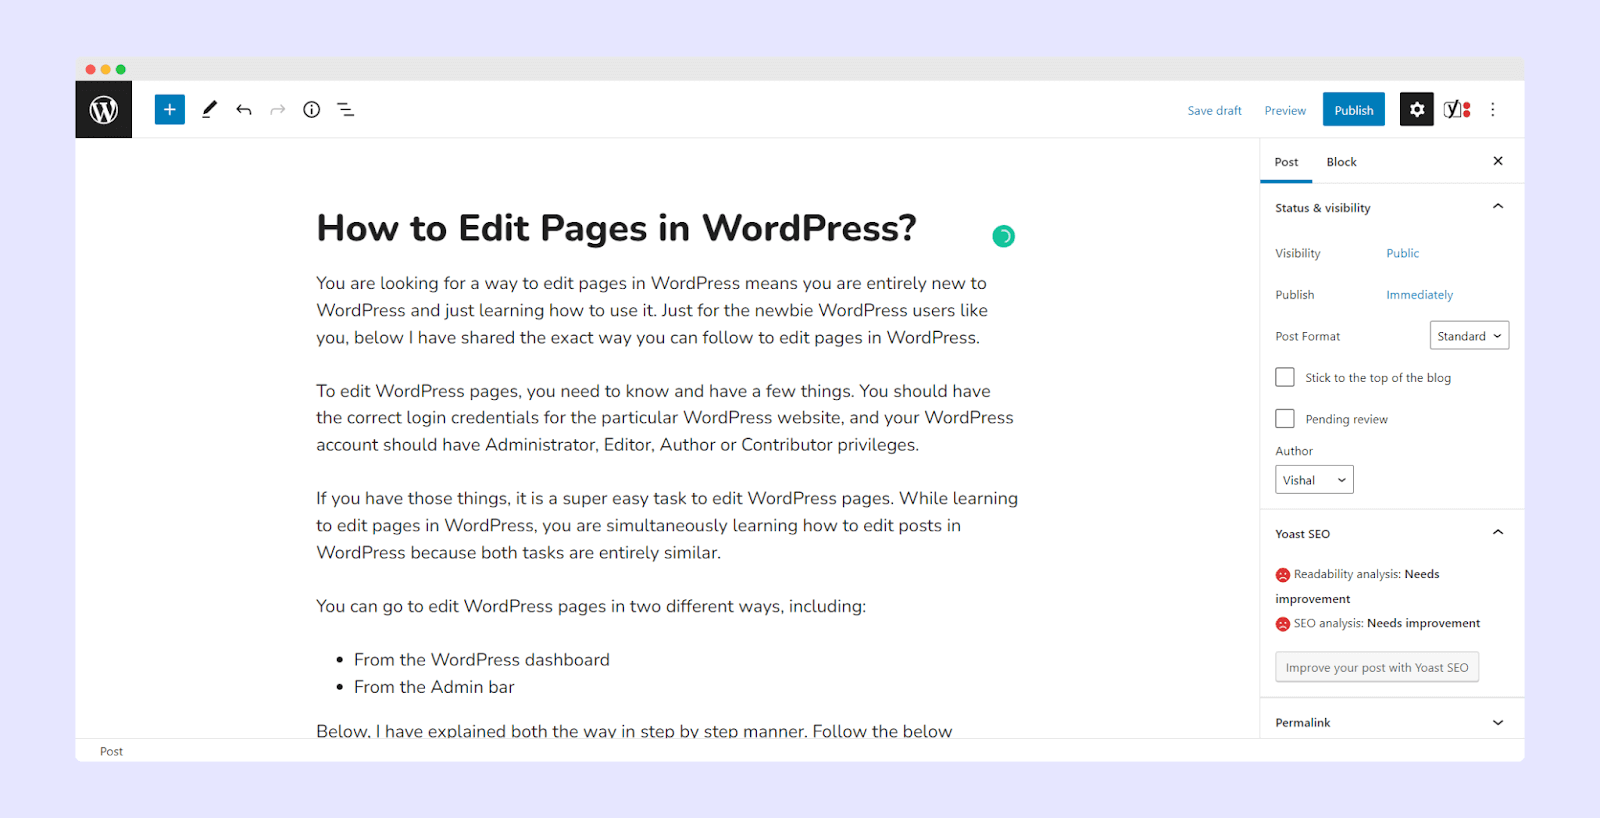The height and width of the screenshot is (818, 1600).
Task: Click the red SEO analysis face icon
Action: pos(1283,624)
